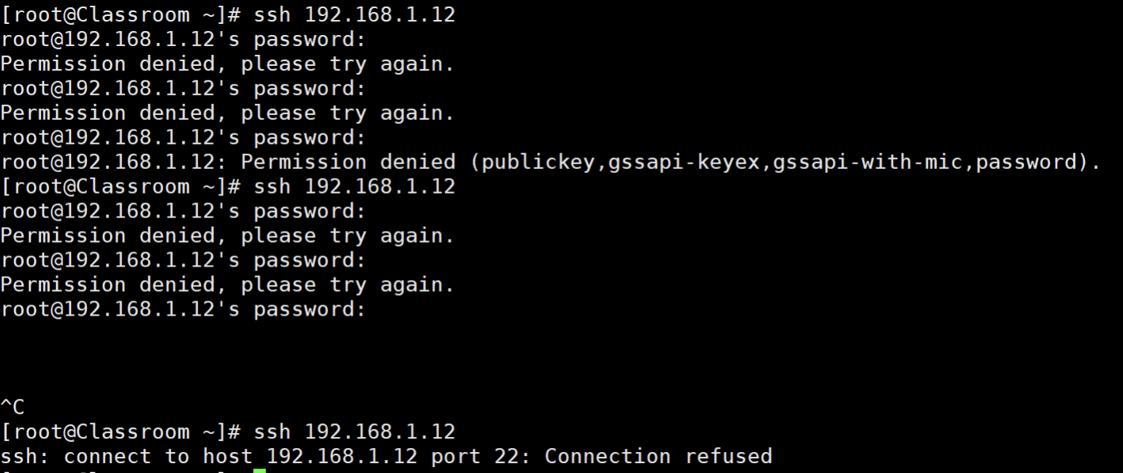Click the second "[root@Classroom ~]#" prompt
1123x473 pixels.
(120, 187)
